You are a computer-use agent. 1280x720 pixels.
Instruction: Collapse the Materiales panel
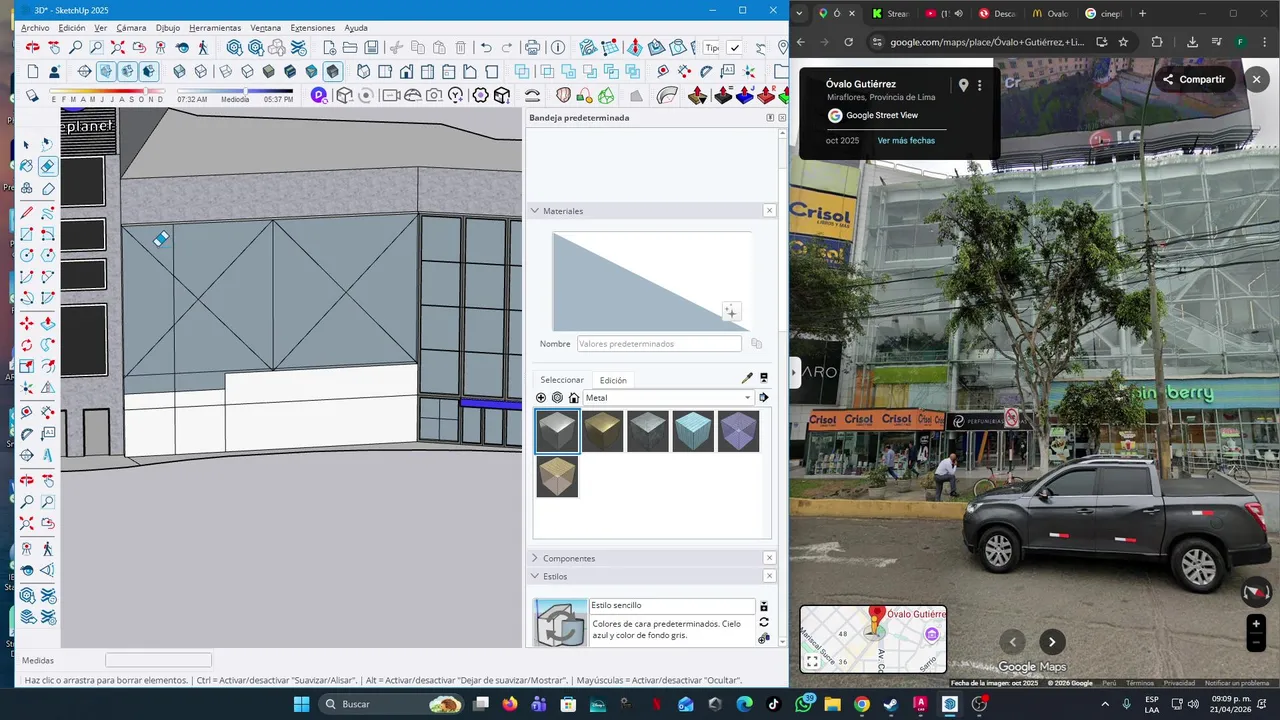tap(535, 211)
